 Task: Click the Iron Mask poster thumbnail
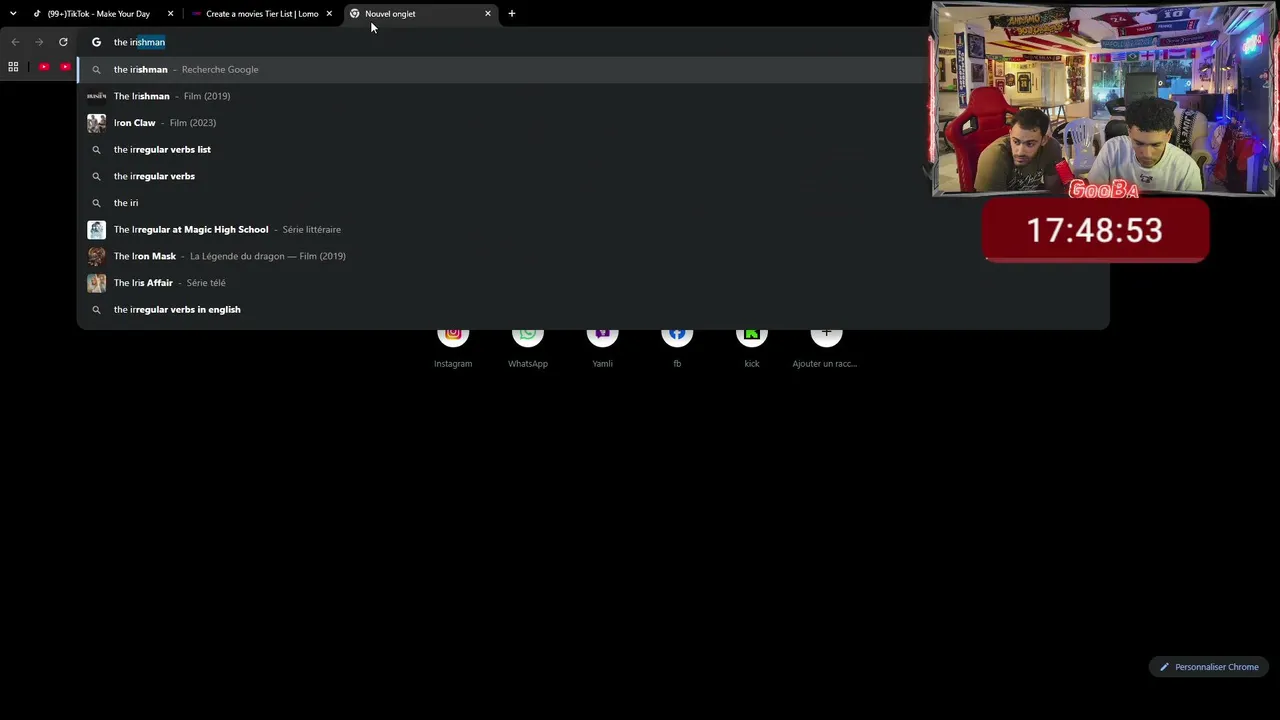pos(96,256)
